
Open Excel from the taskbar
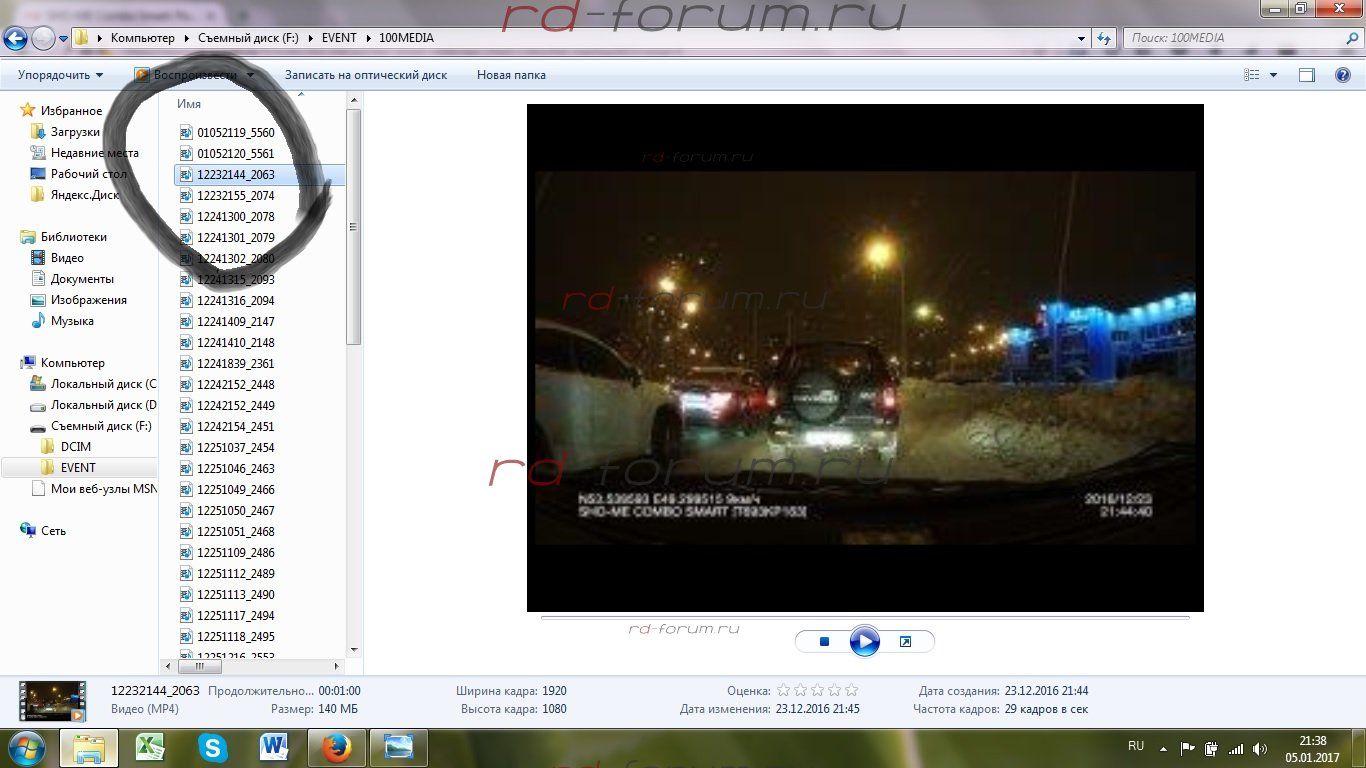point(150,748)
